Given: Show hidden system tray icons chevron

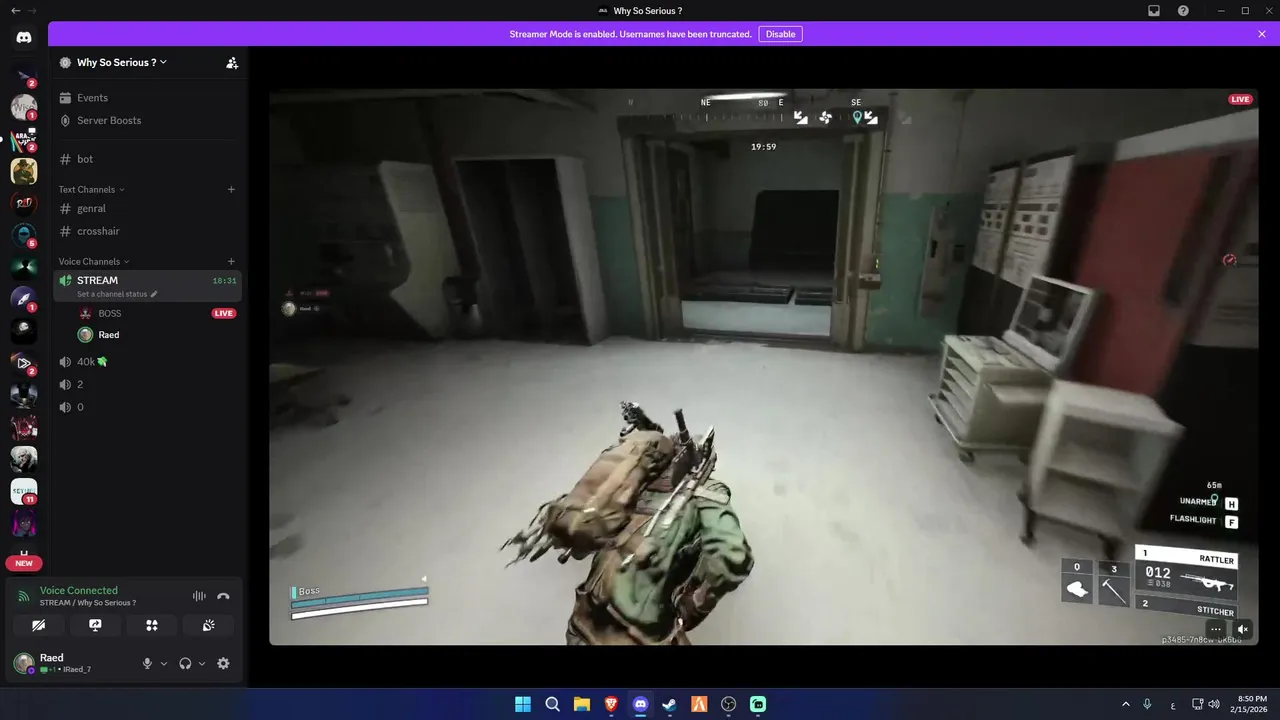Looking at the screenshot, I should click(x=1126, y=704).
